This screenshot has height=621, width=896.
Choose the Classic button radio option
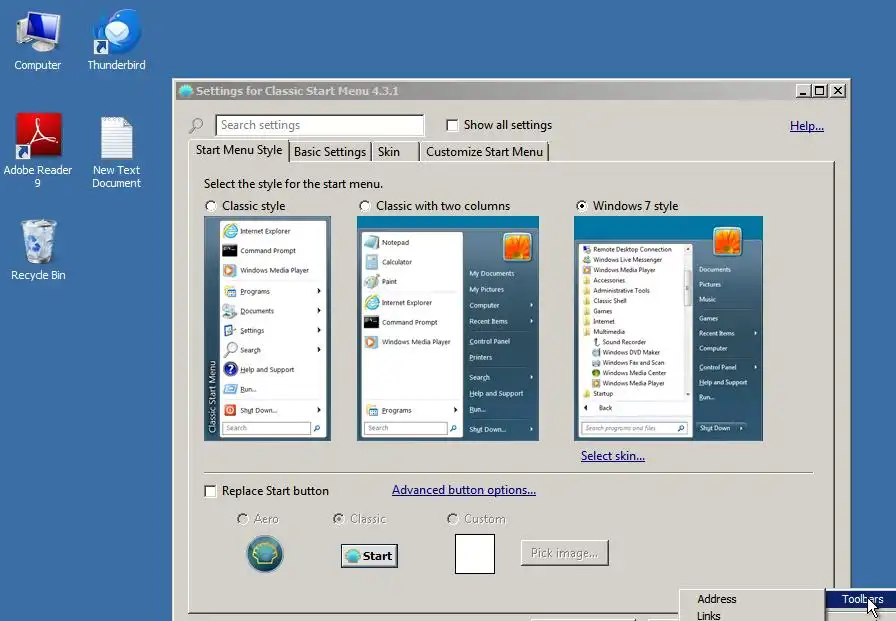338,519
